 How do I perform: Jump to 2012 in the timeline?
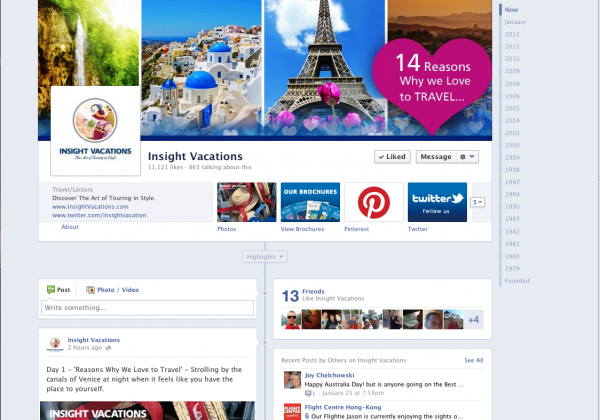pos(513,34)
